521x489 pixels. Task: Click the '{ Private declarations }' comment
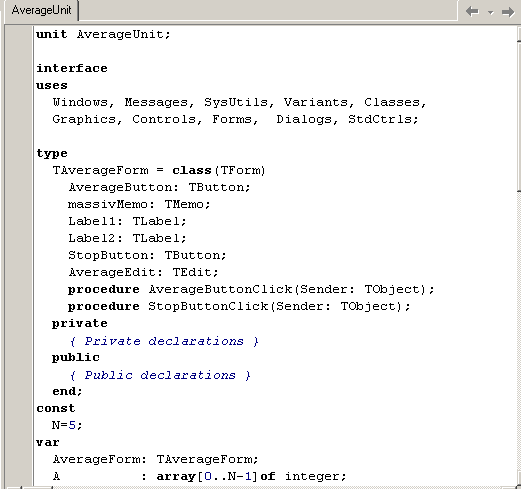pyautogui.click(x=164, y=341)
